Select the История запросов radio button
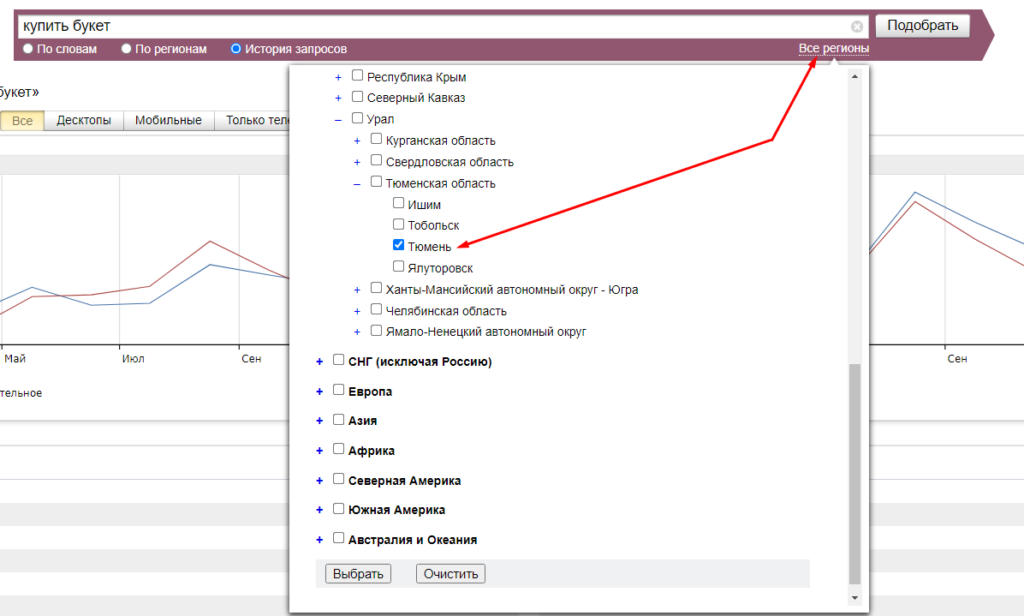 (236, 49)
